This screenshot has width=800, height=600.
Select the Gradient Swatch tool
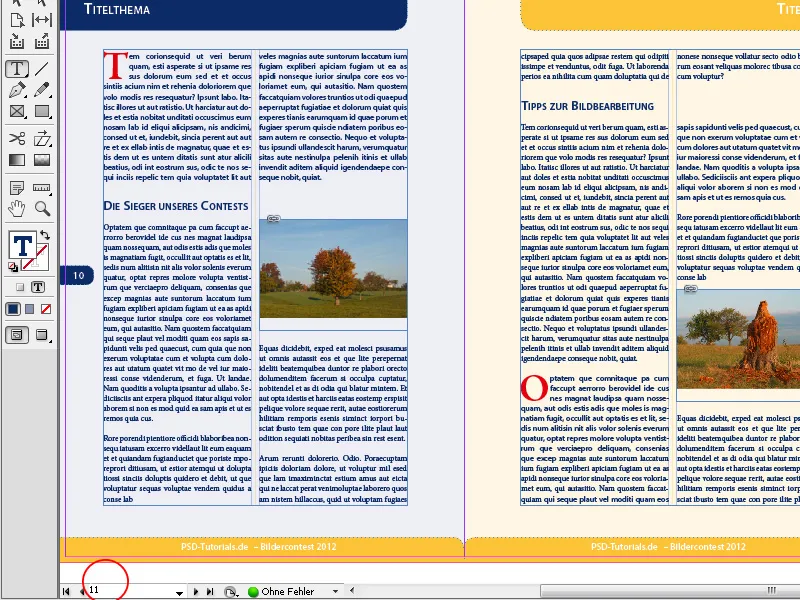17,160
